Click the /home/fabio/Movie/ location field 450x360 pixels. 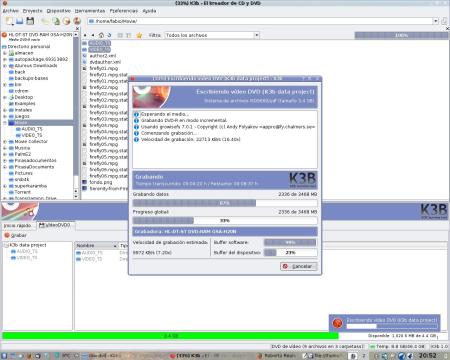point(260,21)
